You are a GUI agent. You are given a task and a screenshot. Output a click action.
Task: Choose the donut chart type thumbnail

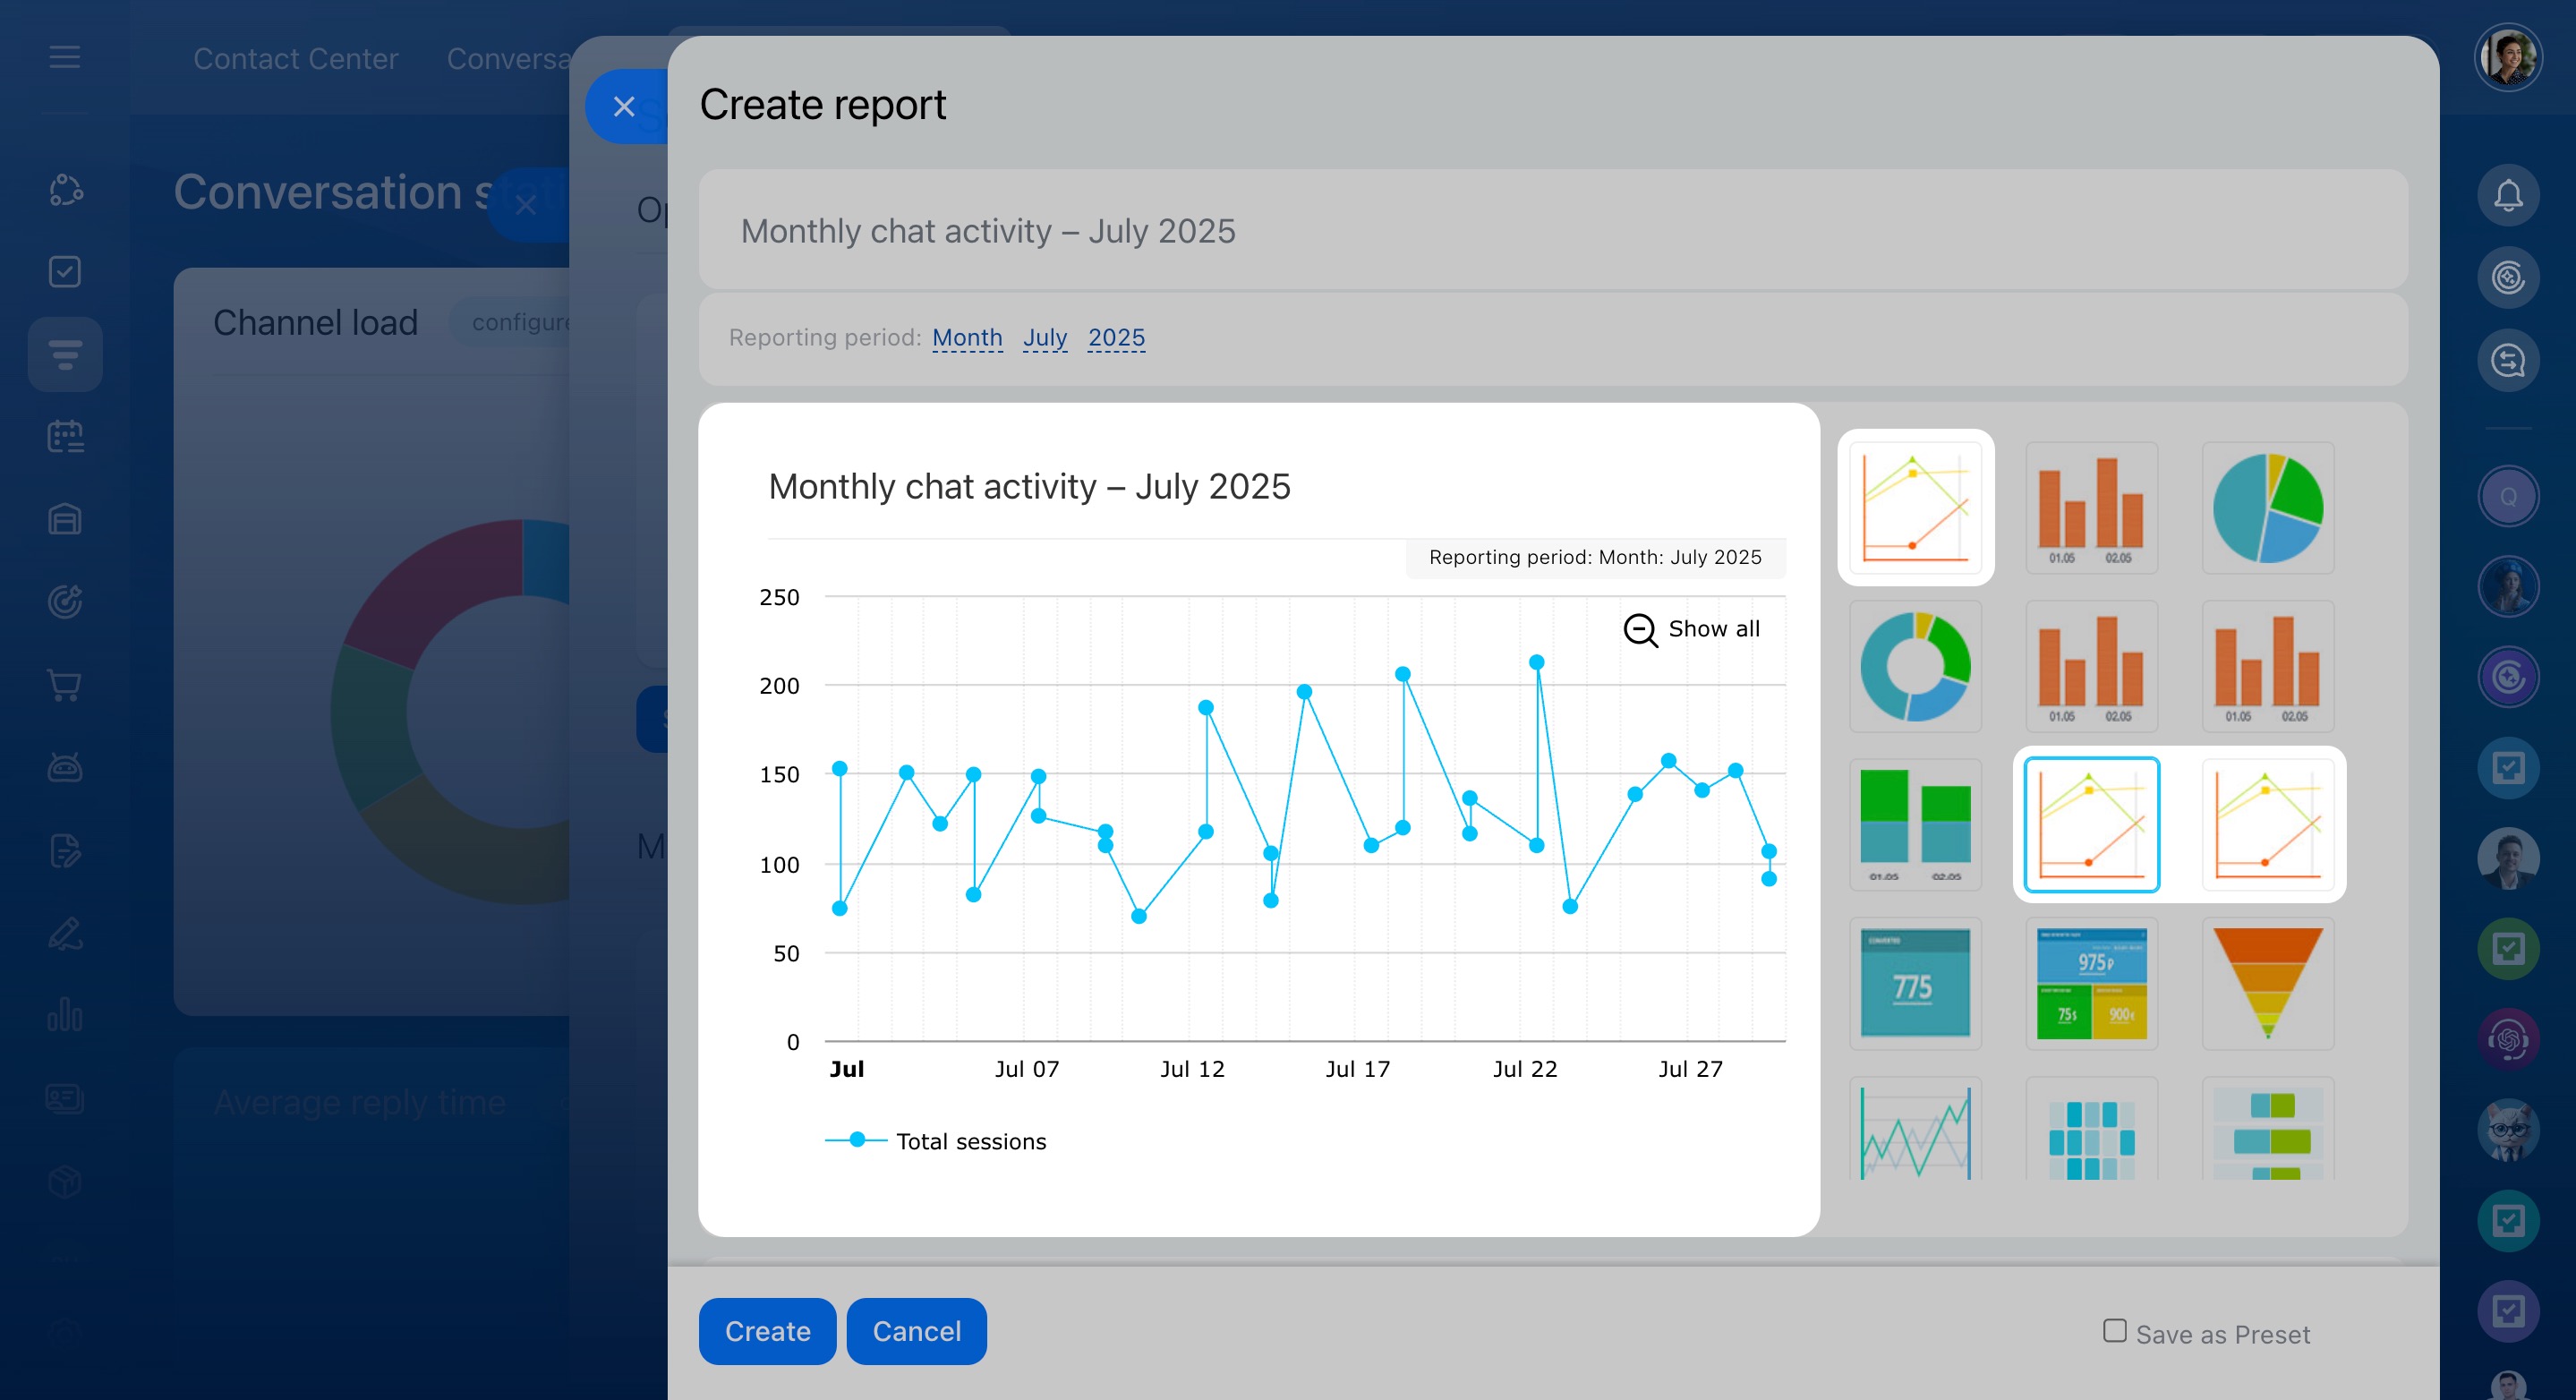click(x=1914, y=666)
